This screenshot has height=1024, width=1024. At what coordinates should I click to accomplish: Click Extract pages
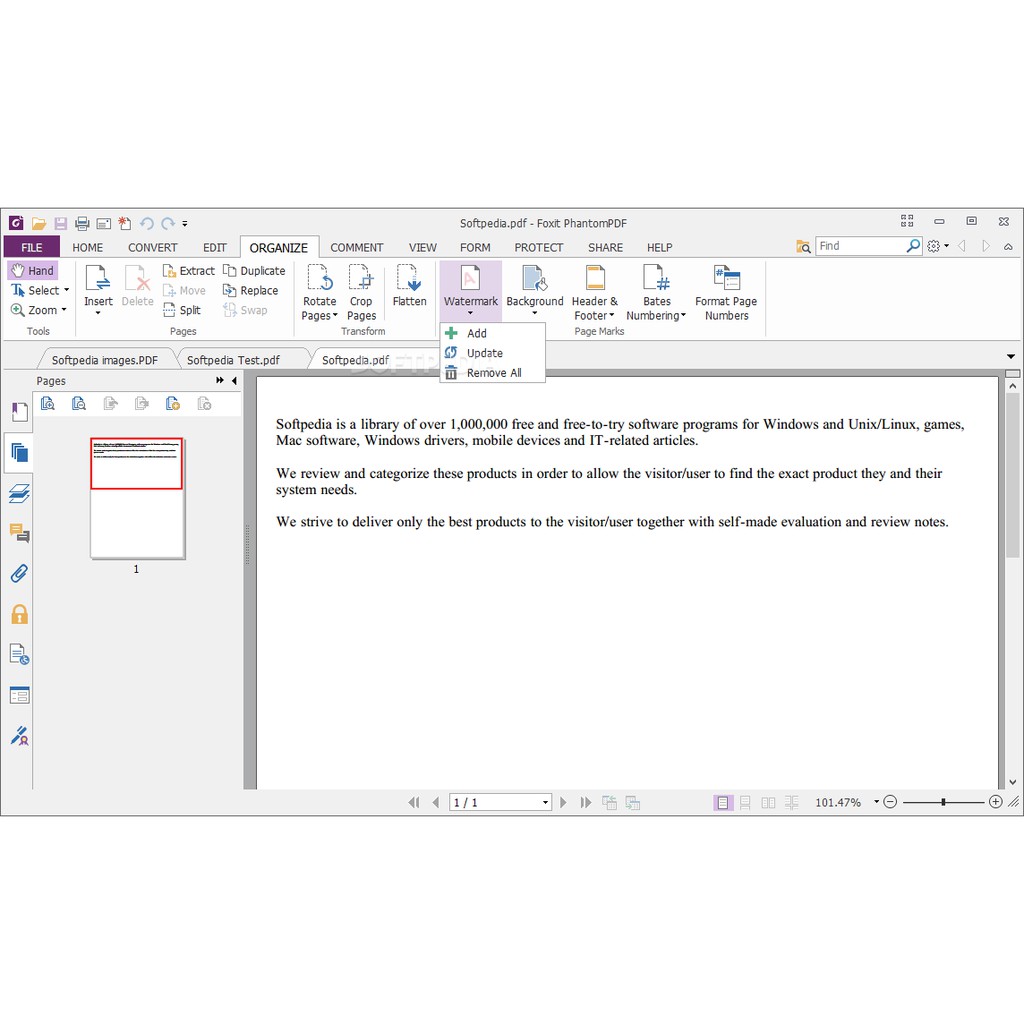(188, 270)
